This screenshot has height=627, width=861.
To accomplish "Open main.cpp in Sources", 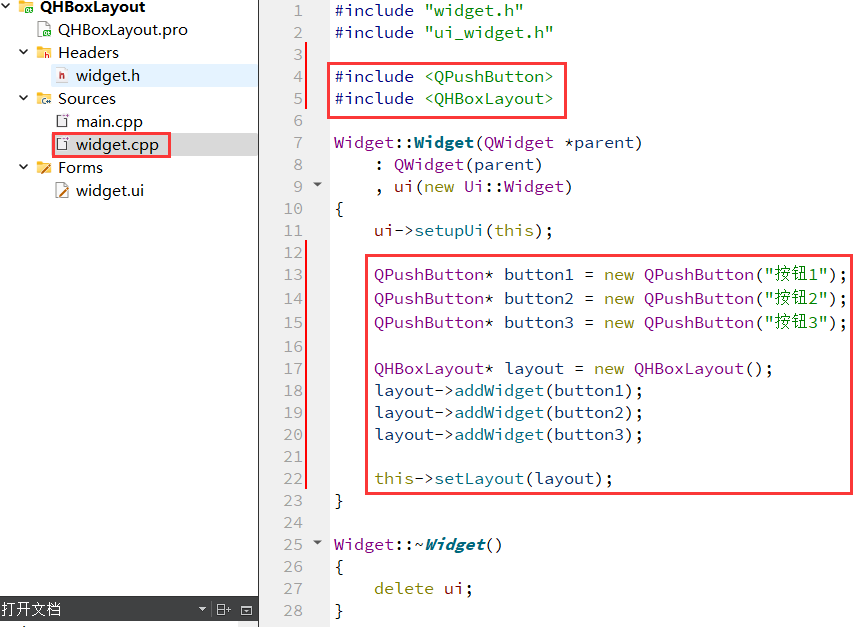I will pos(109,121).
